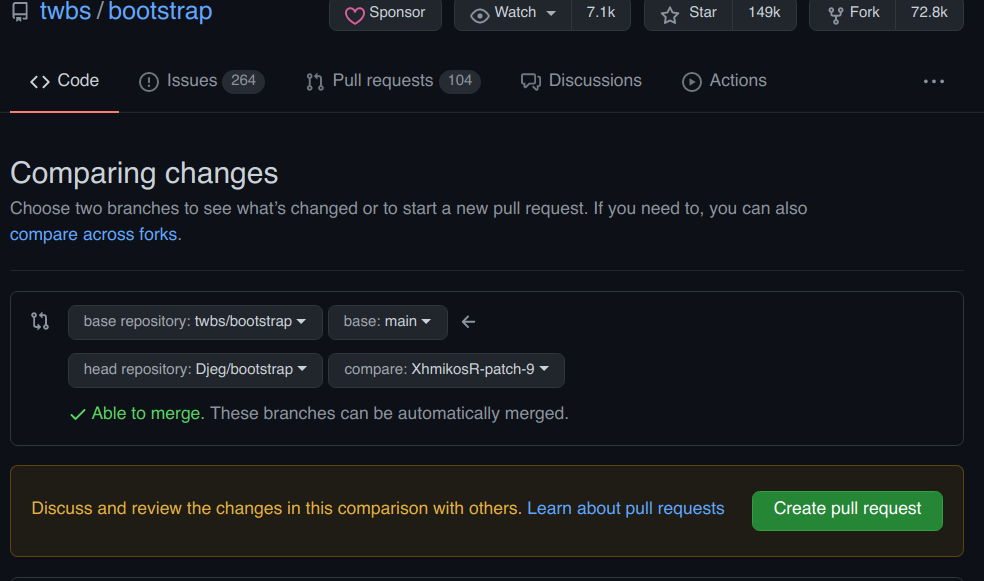984x581 pixels.
Task: Open the bootstrap repository link
Action: 160,11
